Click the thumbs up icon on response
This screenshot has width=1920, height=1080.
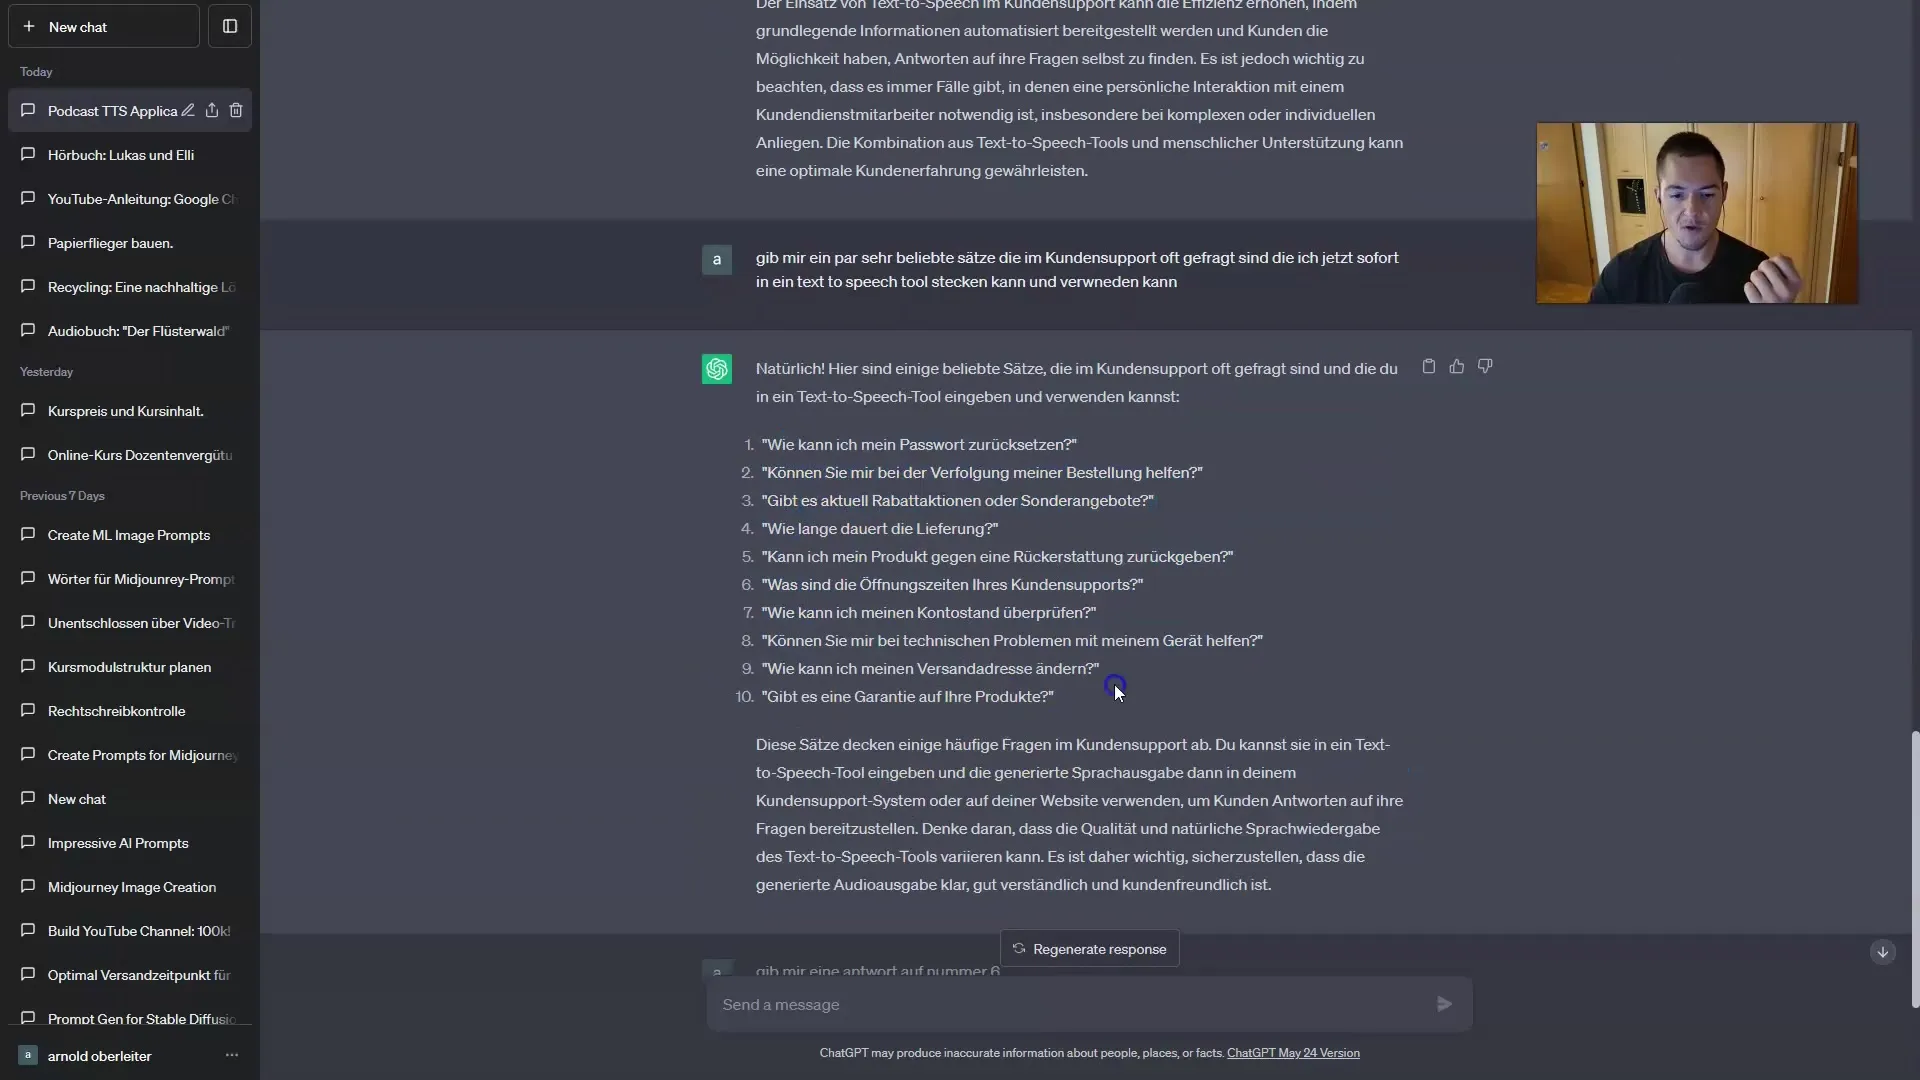1457,365
